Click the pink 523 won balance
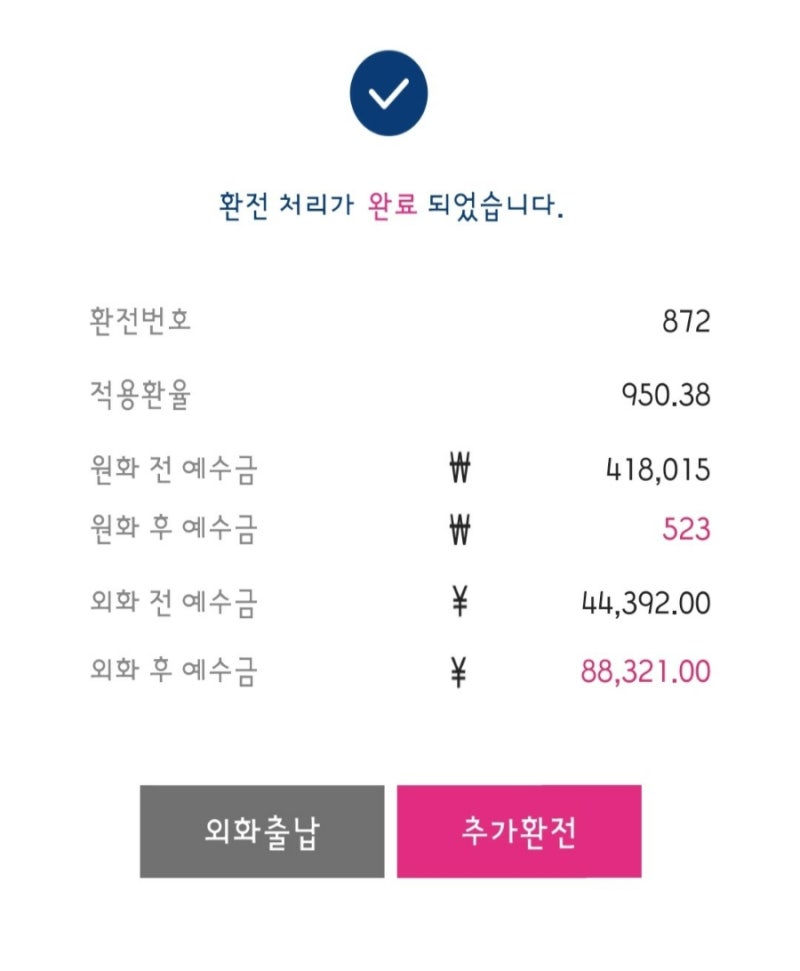 click(x=686, y=529)
